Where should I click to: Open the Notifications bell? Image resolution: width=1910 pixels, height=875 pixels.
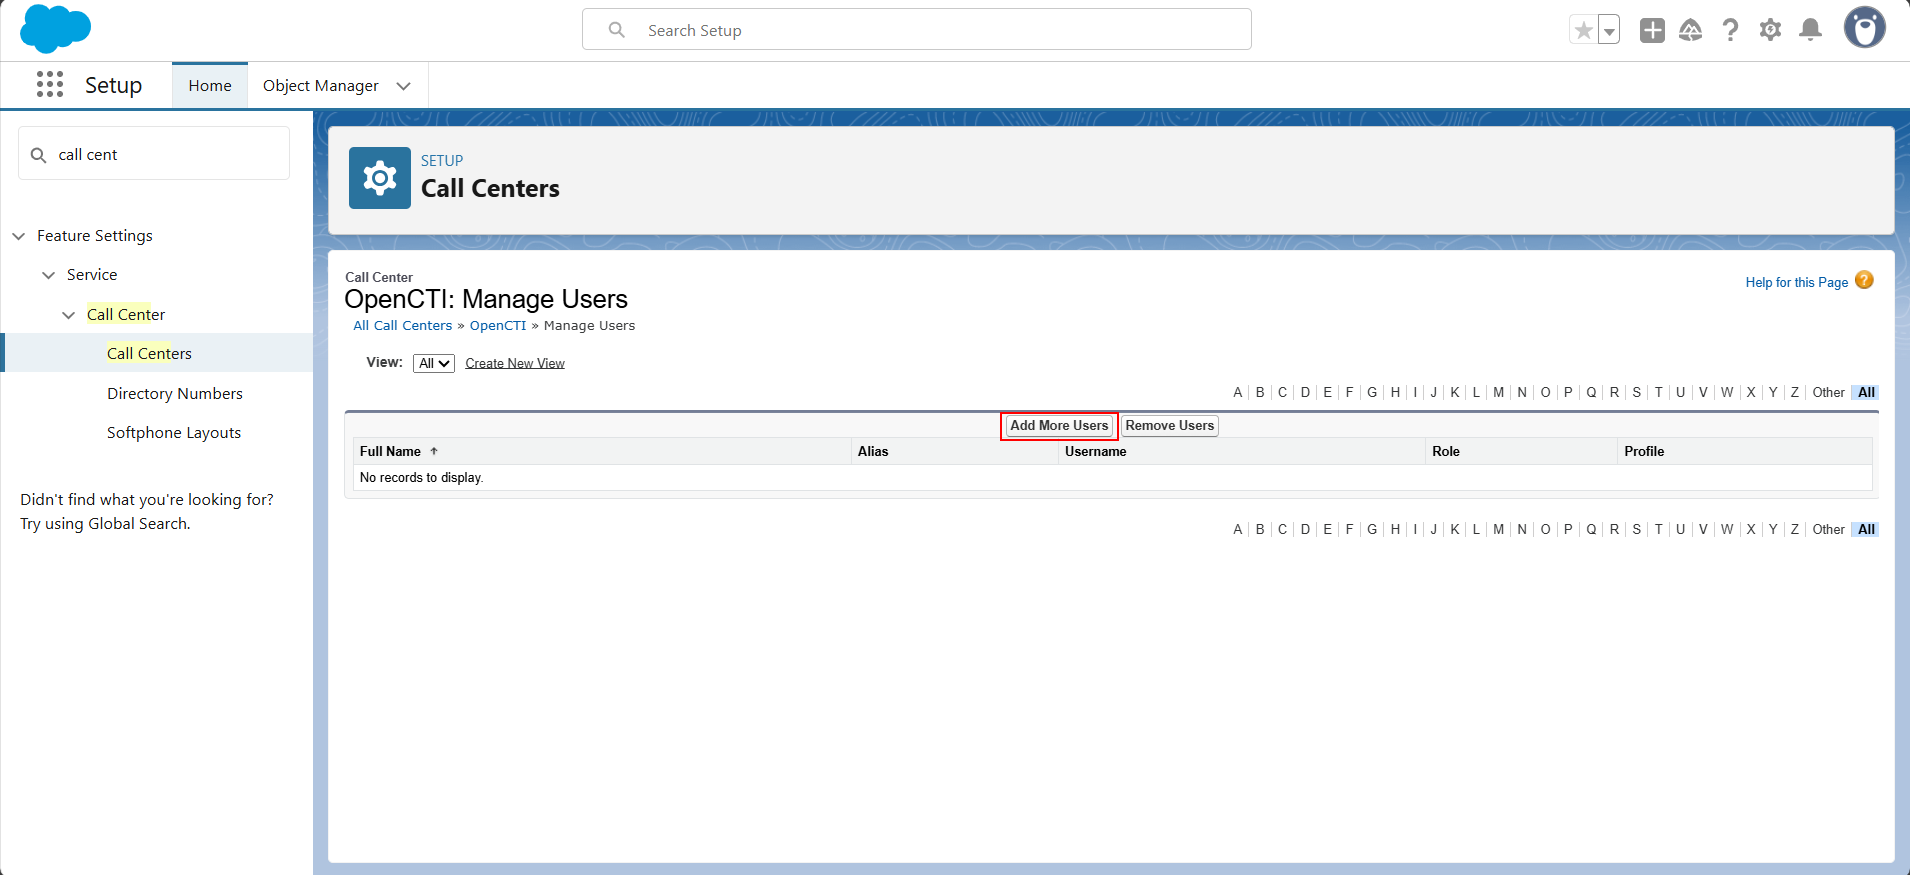point(1810,30)
